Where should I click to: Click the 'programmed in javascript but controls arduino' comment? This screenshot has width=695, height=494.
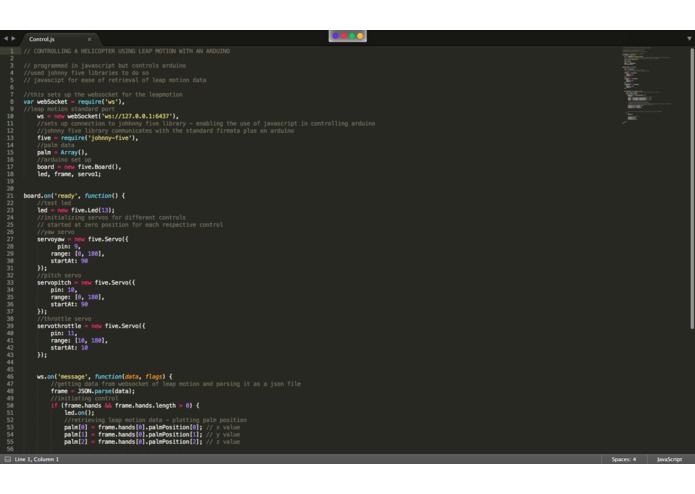point(105,66)
